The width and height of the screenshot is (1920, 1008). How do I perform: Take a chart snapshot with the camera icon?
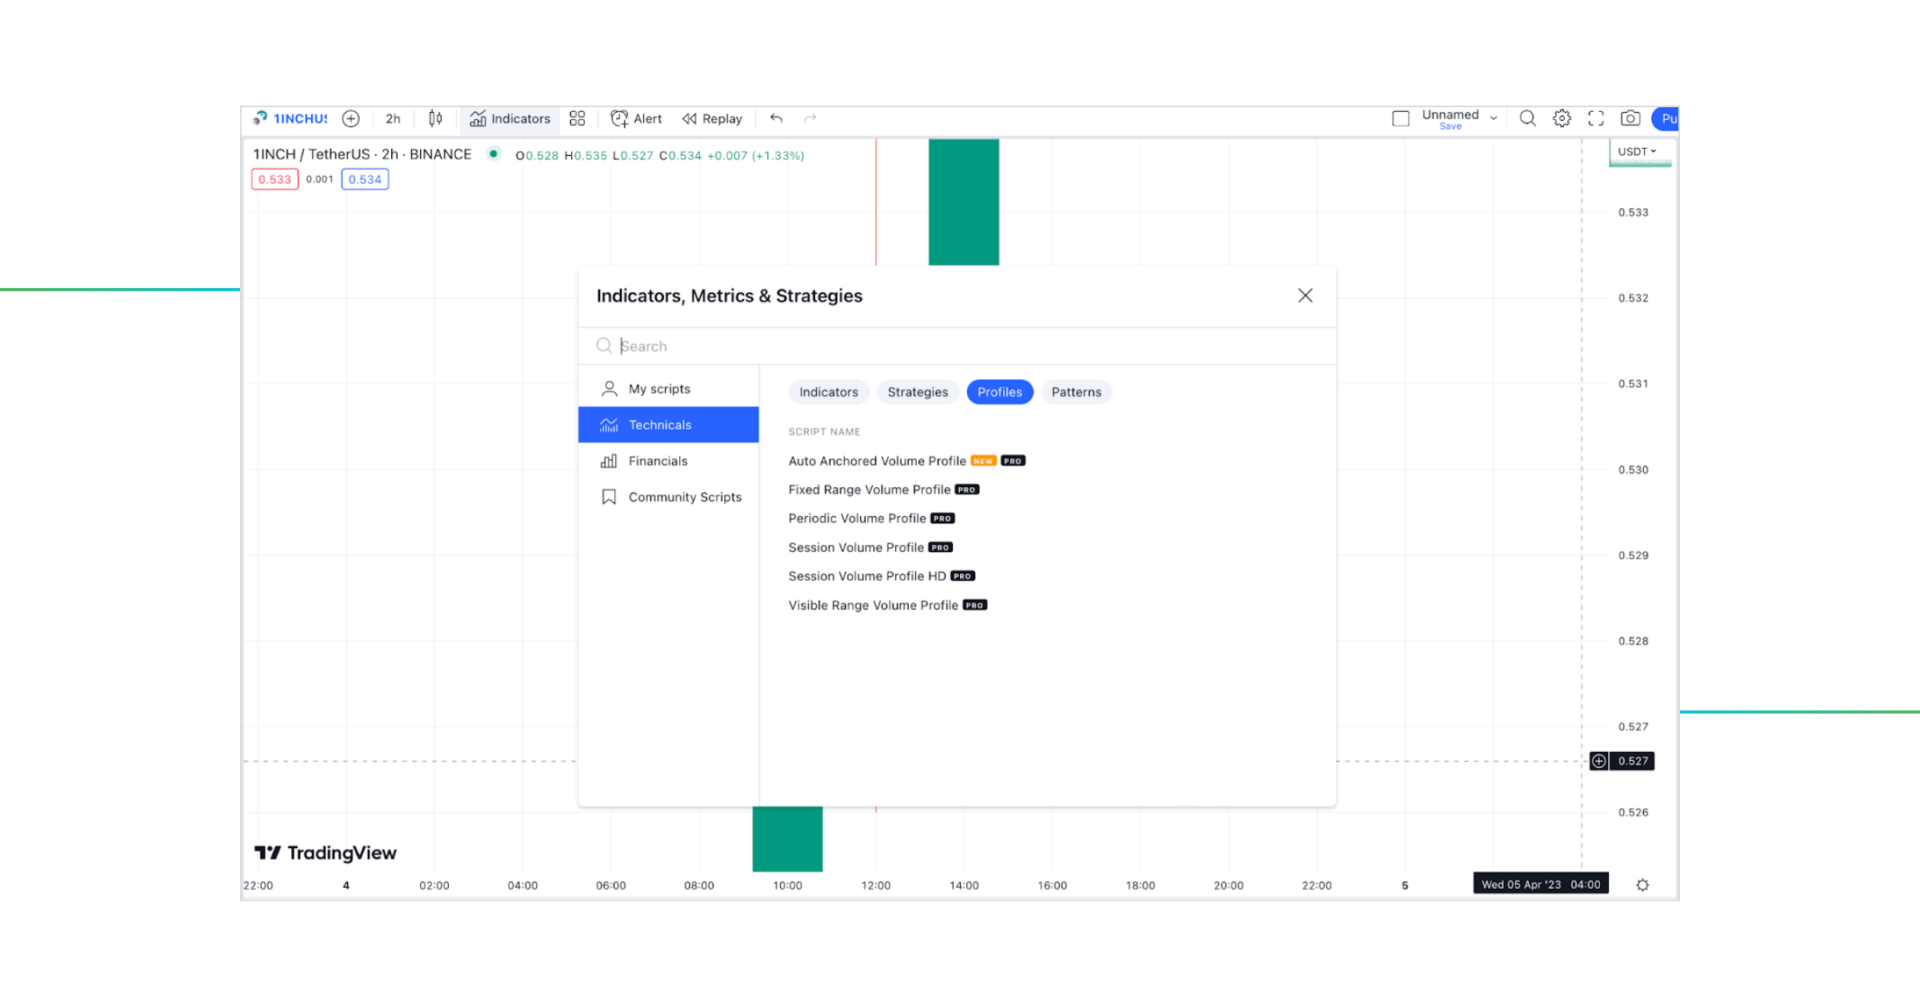pyautogui.click(x=1630, y=118)
